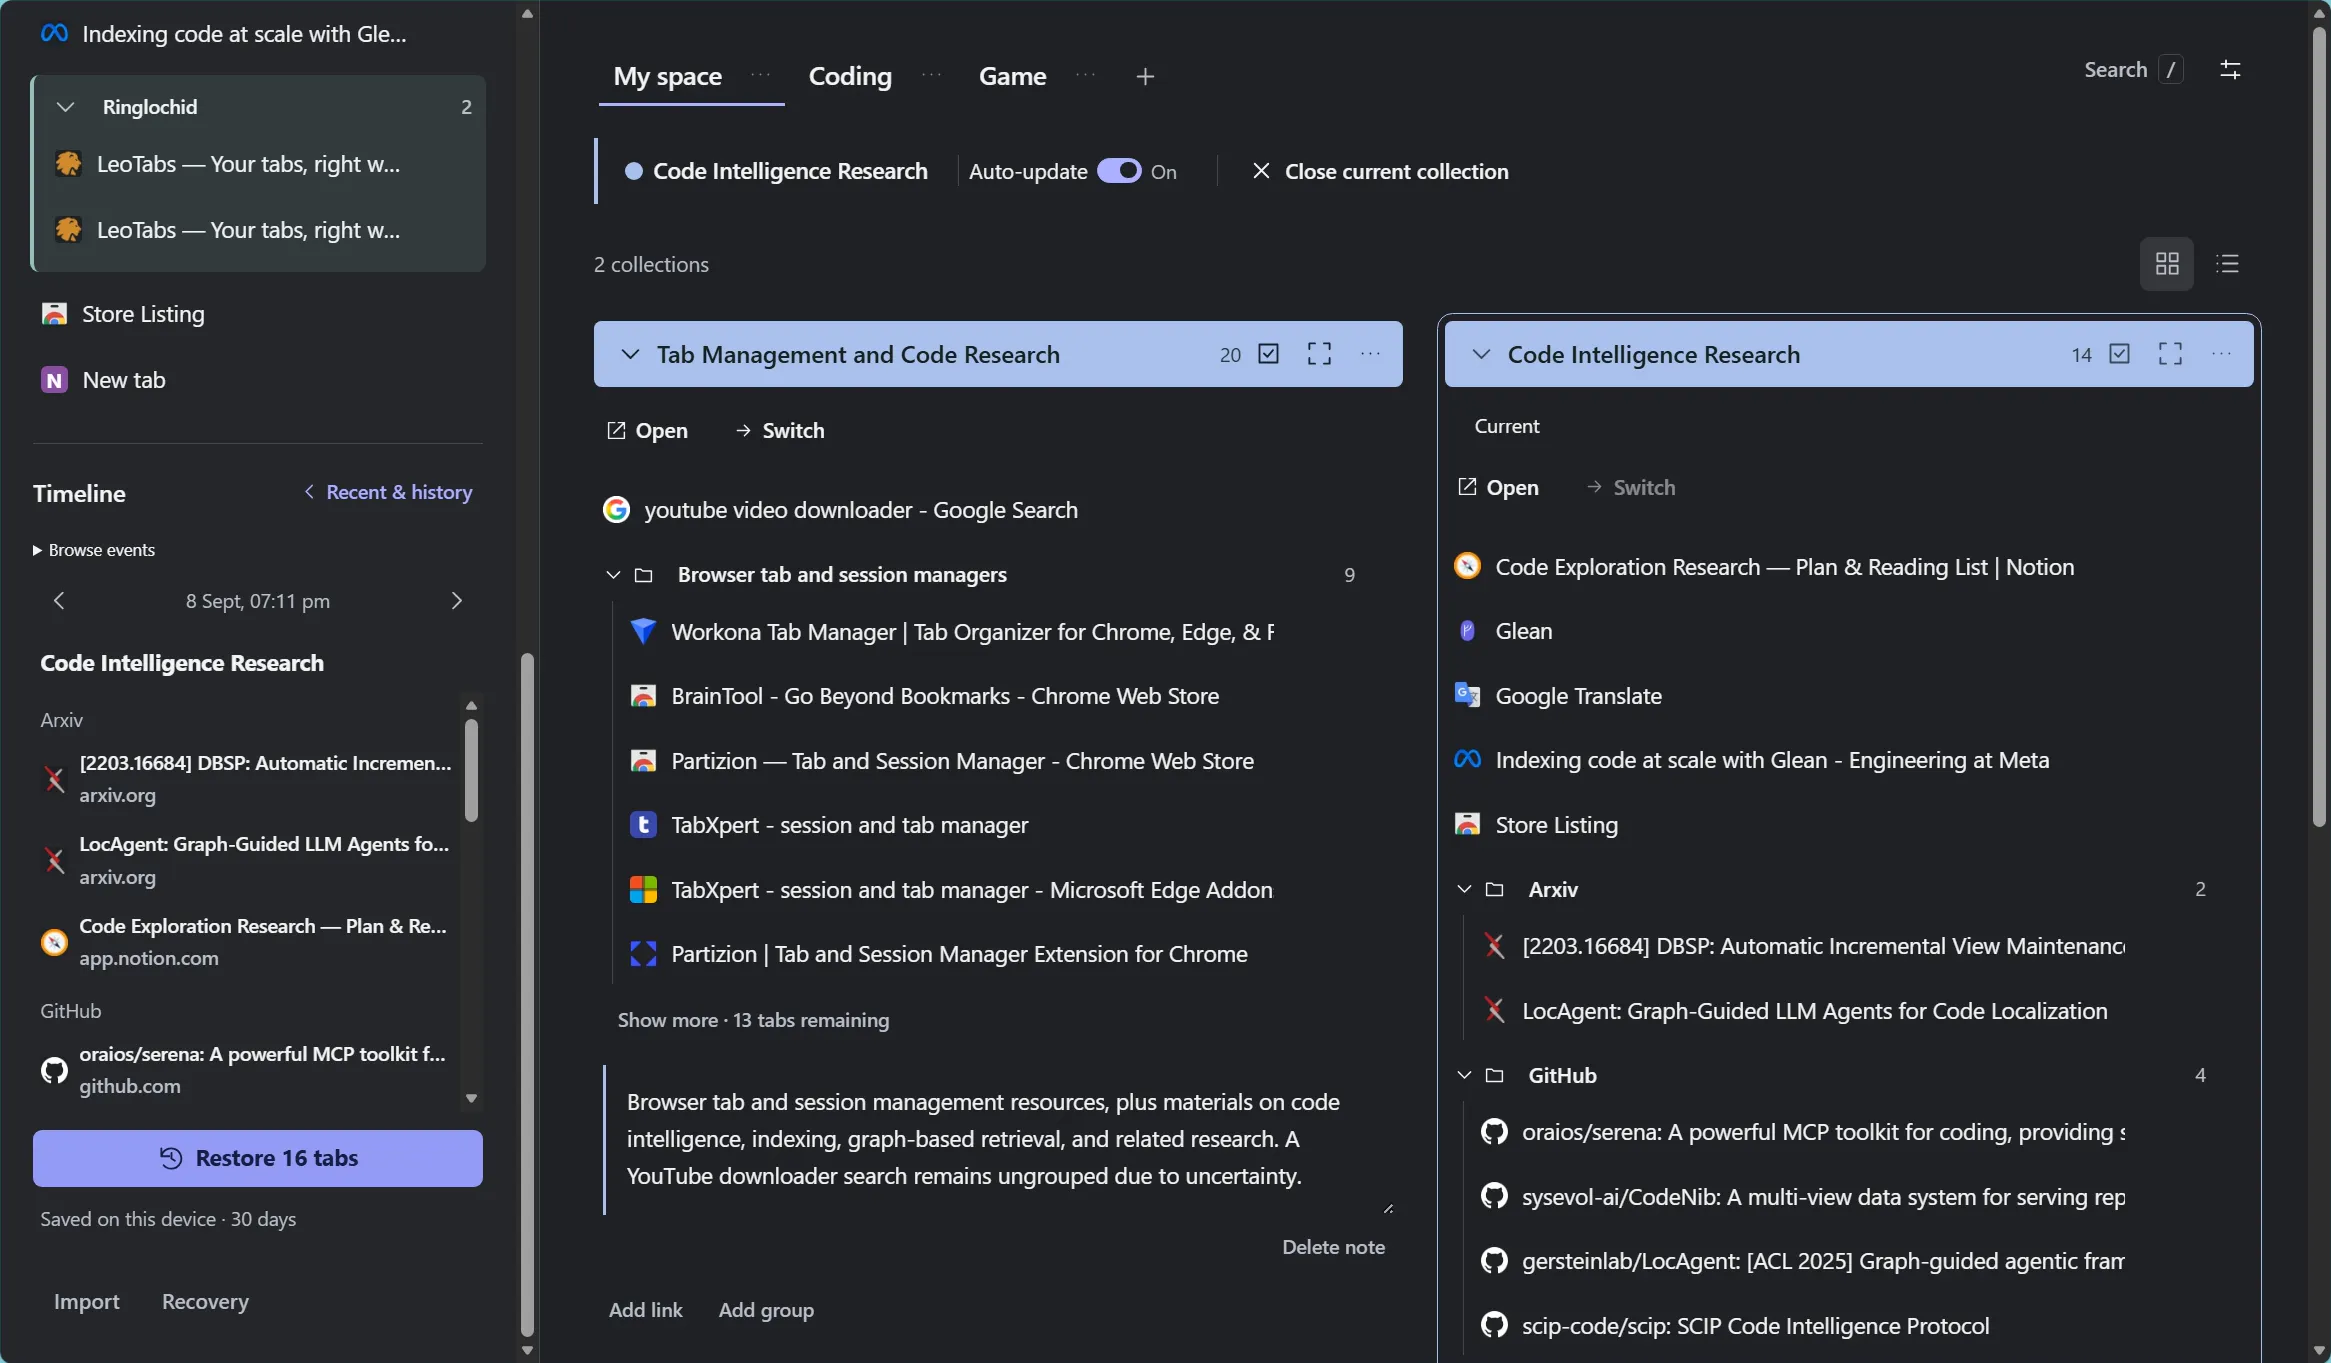Click the main page vertical scrollbar thumb
The width and height of the screenshot is (2331, 1363).
2319,425
